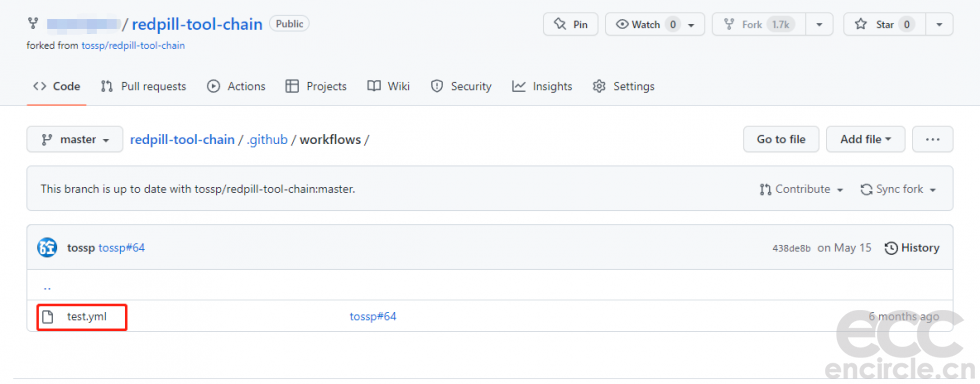Open the Add file dropdown
Viewport: 980px width, 384px height.
(866, 139)
